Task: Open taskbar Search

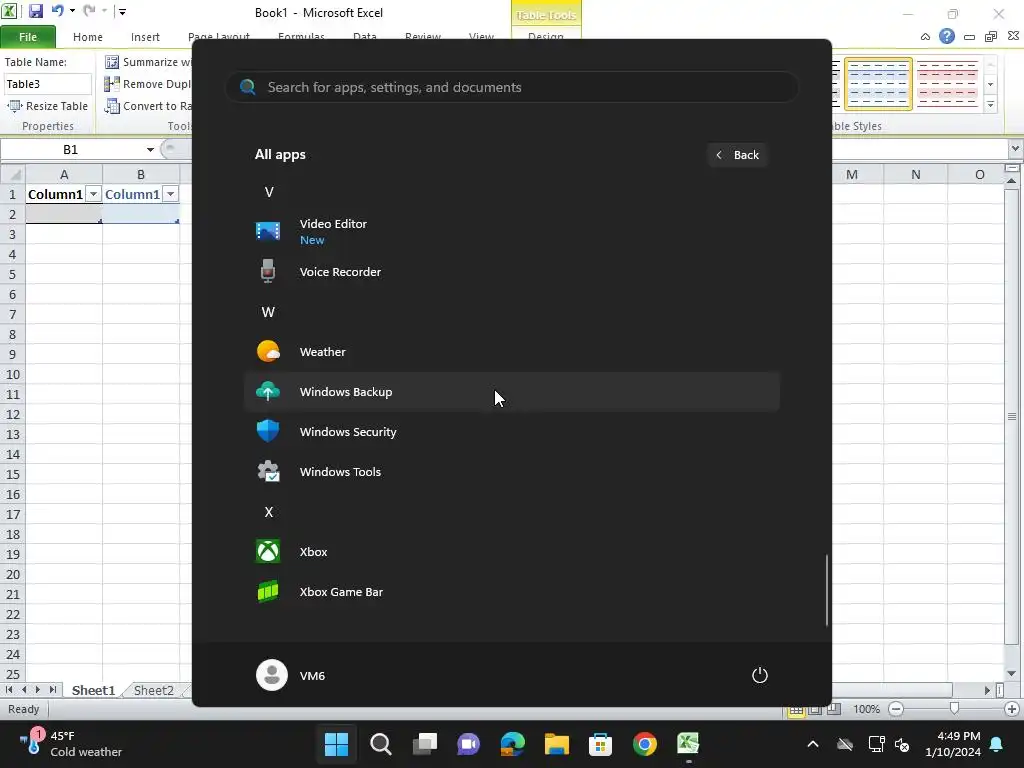Action: tap(381, 744)
